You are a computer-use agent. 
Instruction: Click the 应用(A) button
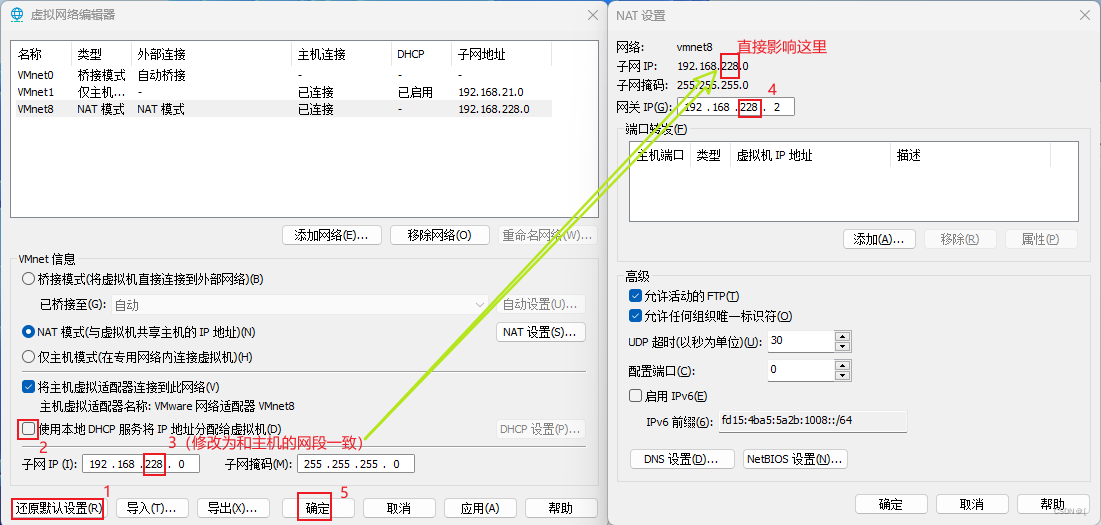click(480, 508)
